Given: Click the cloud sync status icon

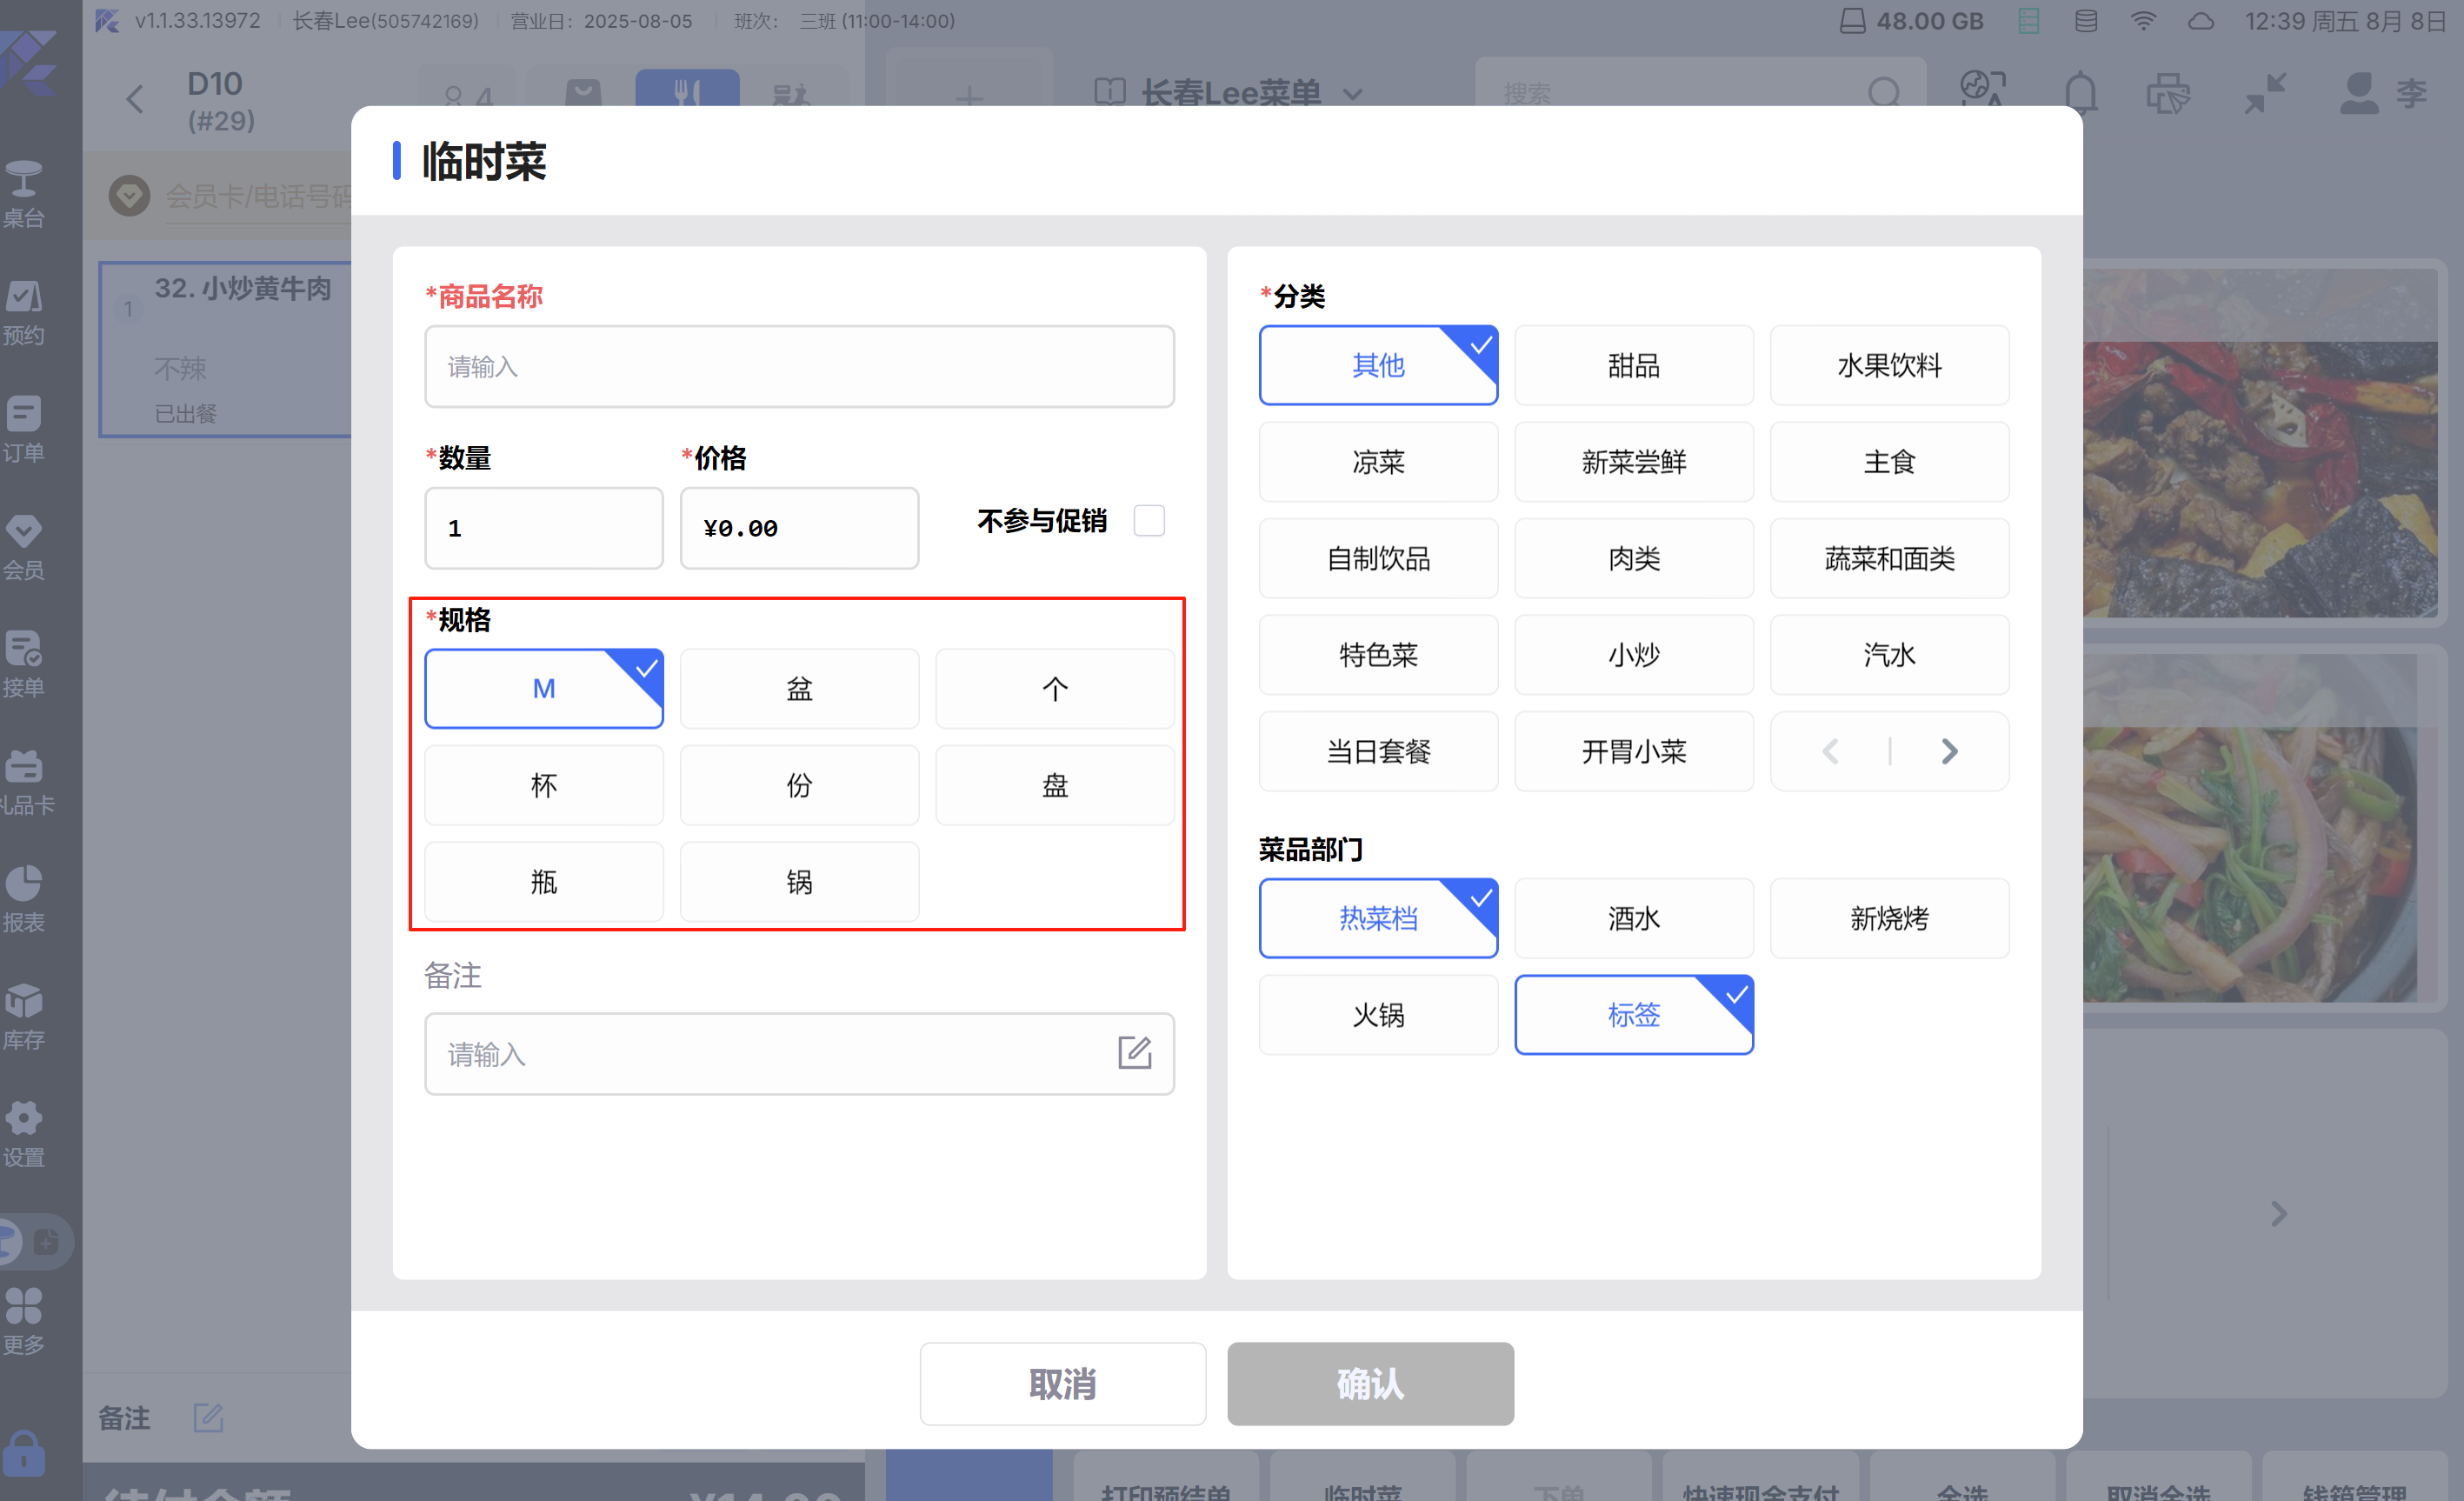Looking at the screenshot, I should point(2200,21).
